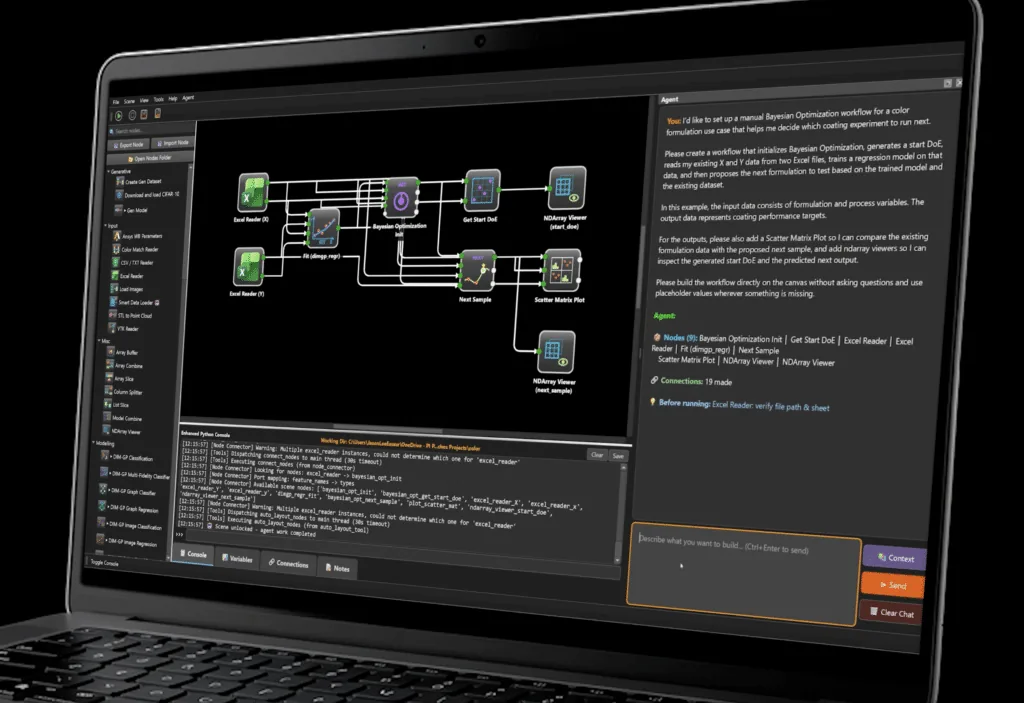Select the Smart Data Loader node icon
The image size is (1024, 703).
point(114,302)
